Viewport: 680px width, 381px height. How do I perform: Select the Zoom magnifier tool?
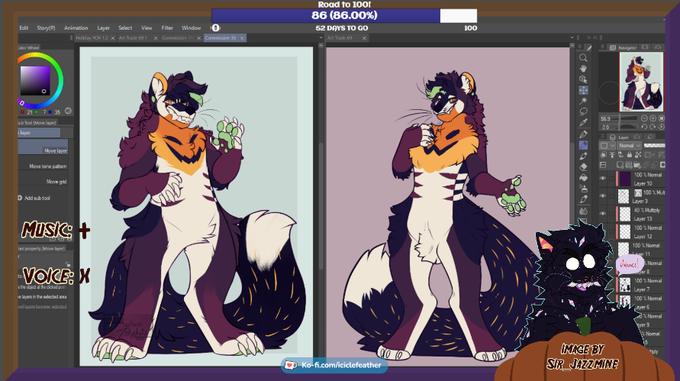coord(583,58)
